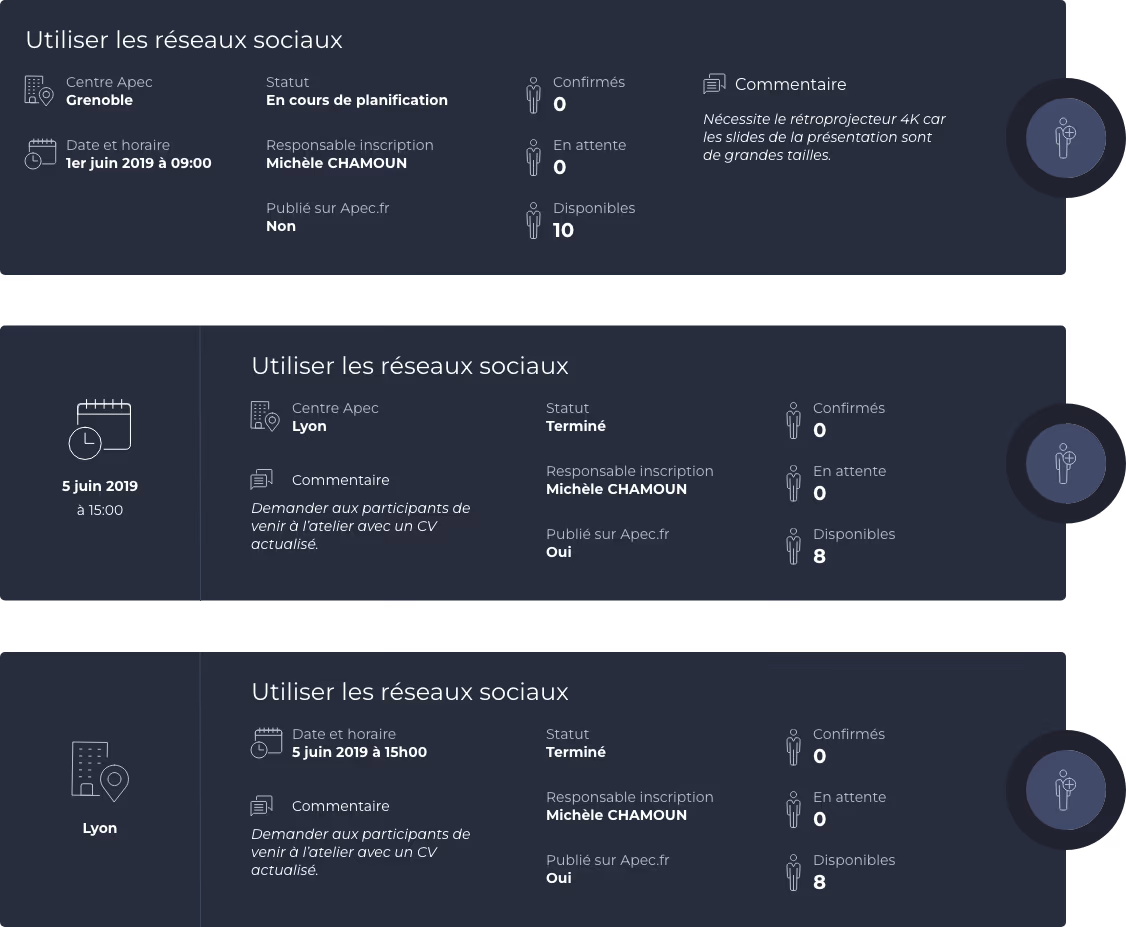
Task: Click the title of the card with the calendar side panel
Action: pyautogui.click(x=409, y=365)
